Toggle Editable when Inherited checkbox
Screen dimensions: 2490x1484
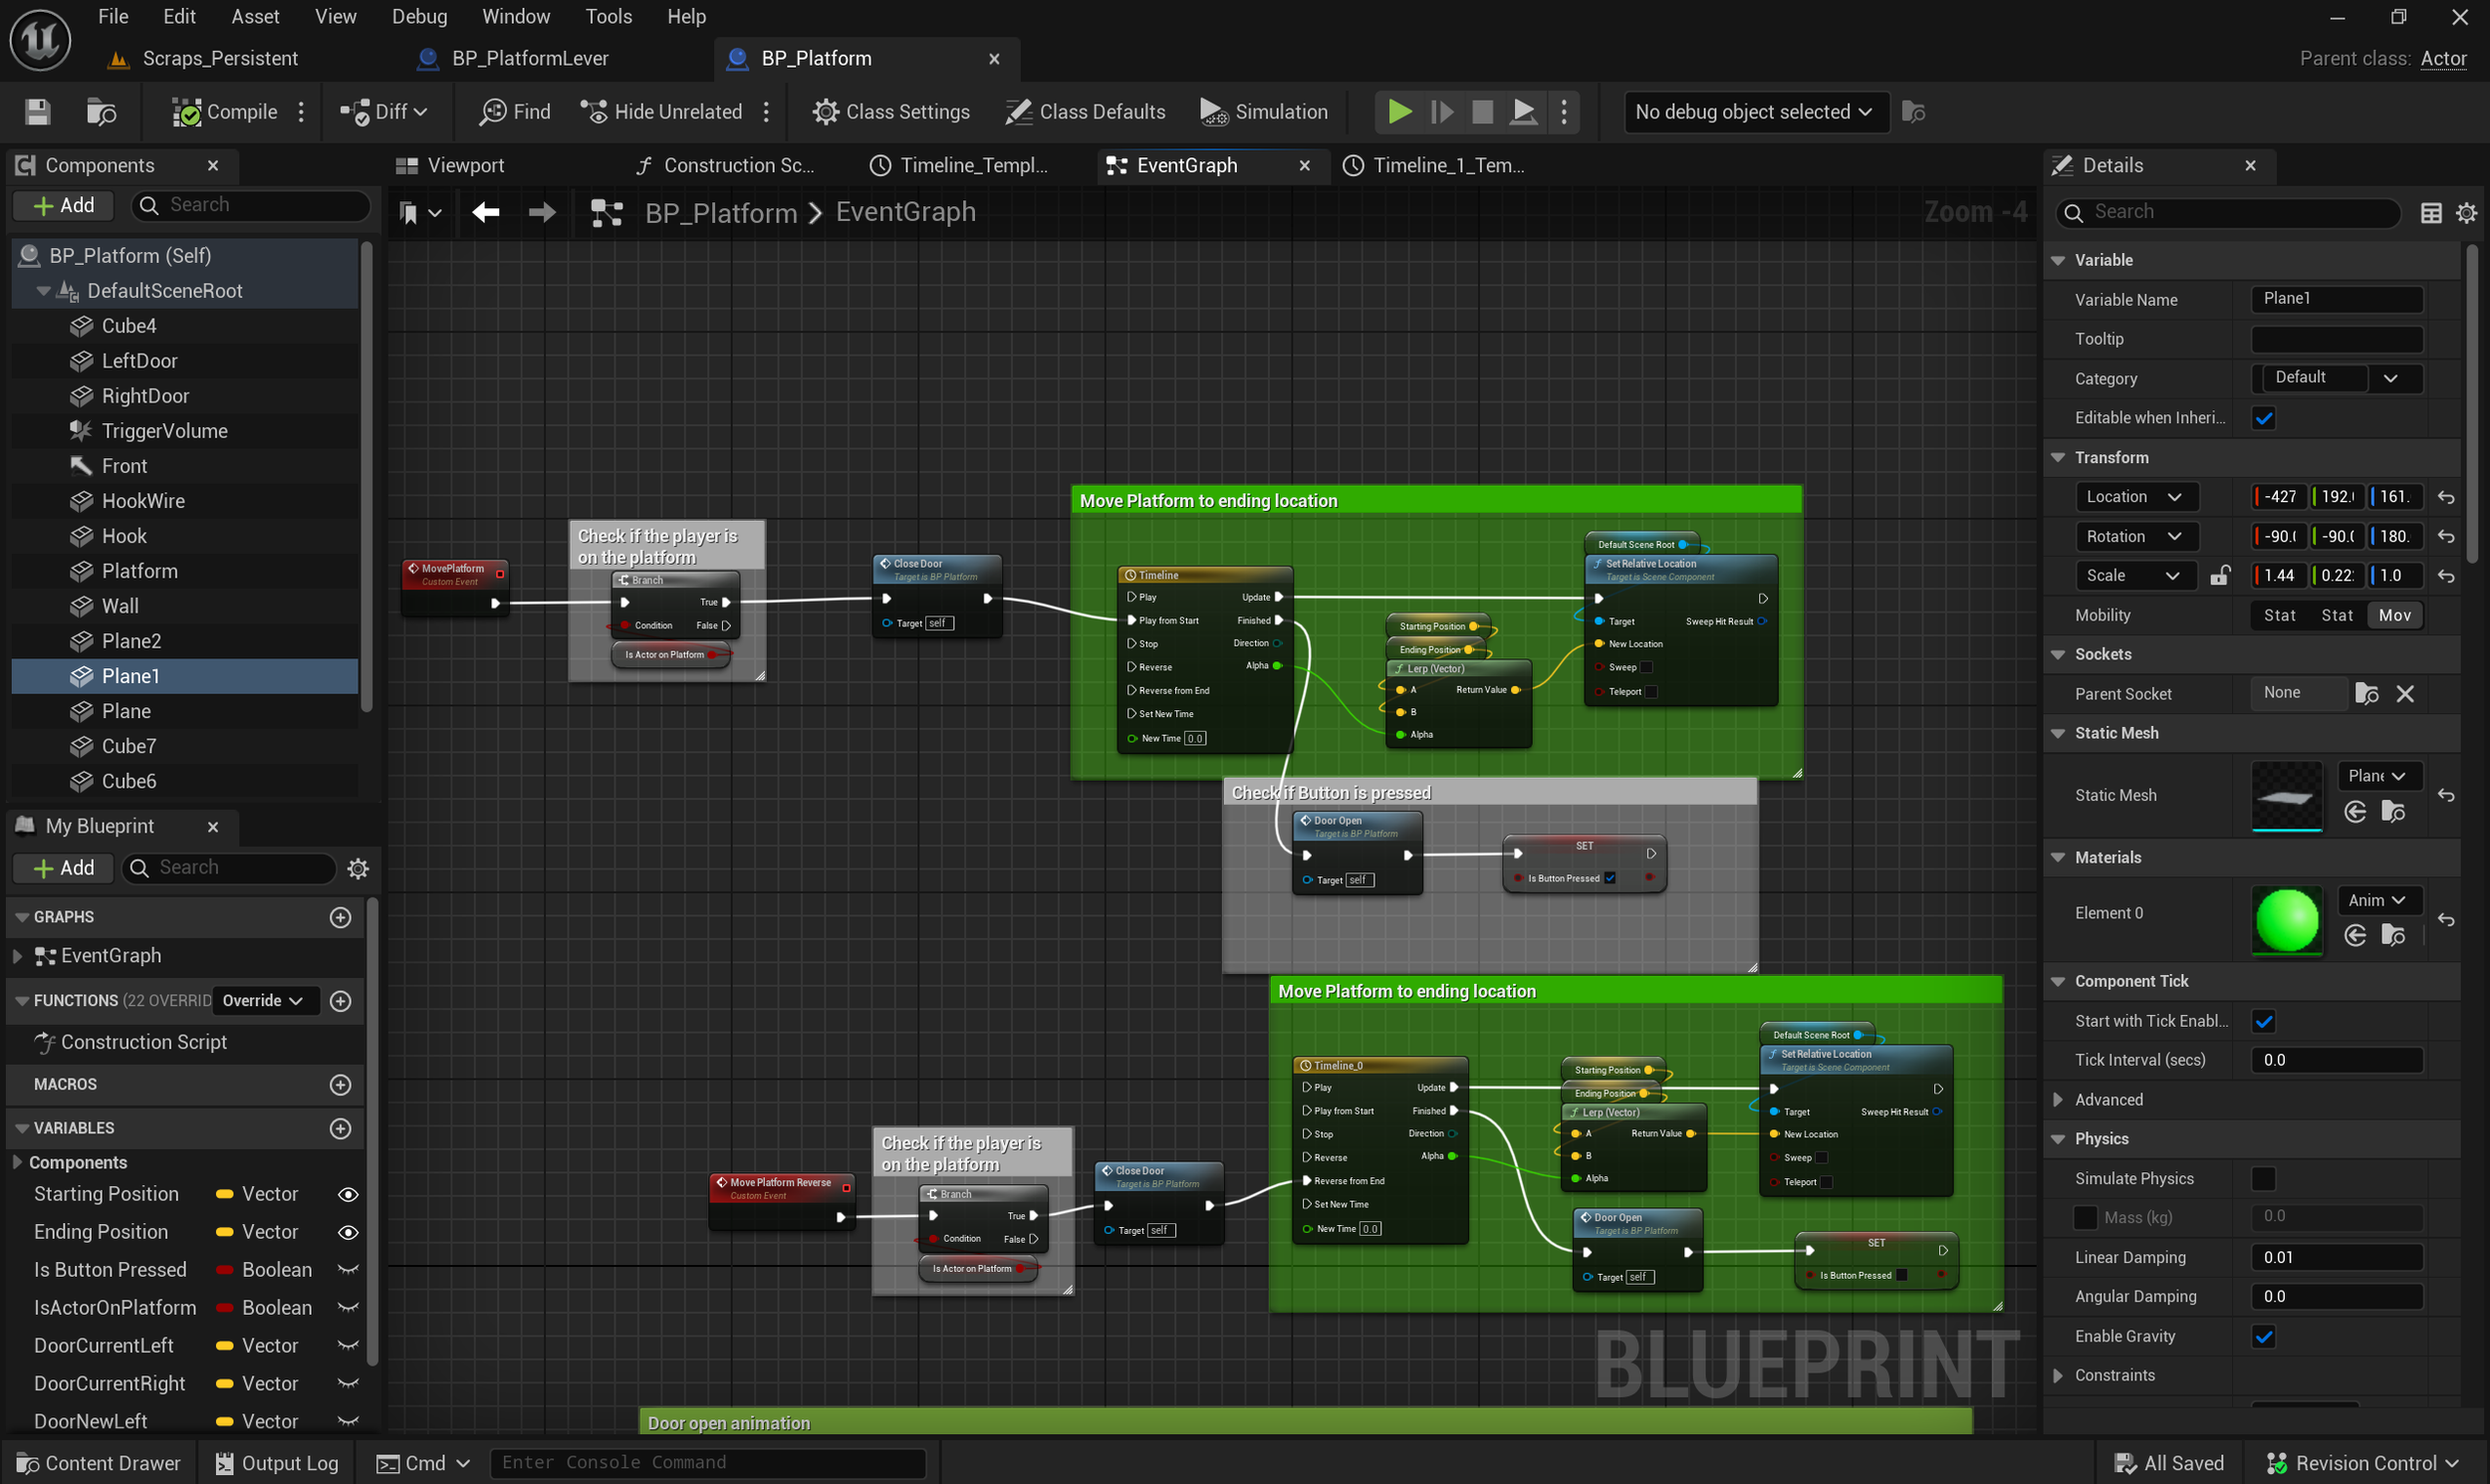tap(2264, 418)
